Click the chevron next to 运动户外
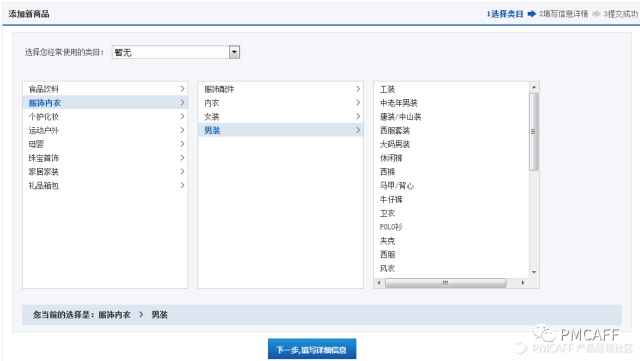The width and height of the screenshot is (640, 361). 182,130
